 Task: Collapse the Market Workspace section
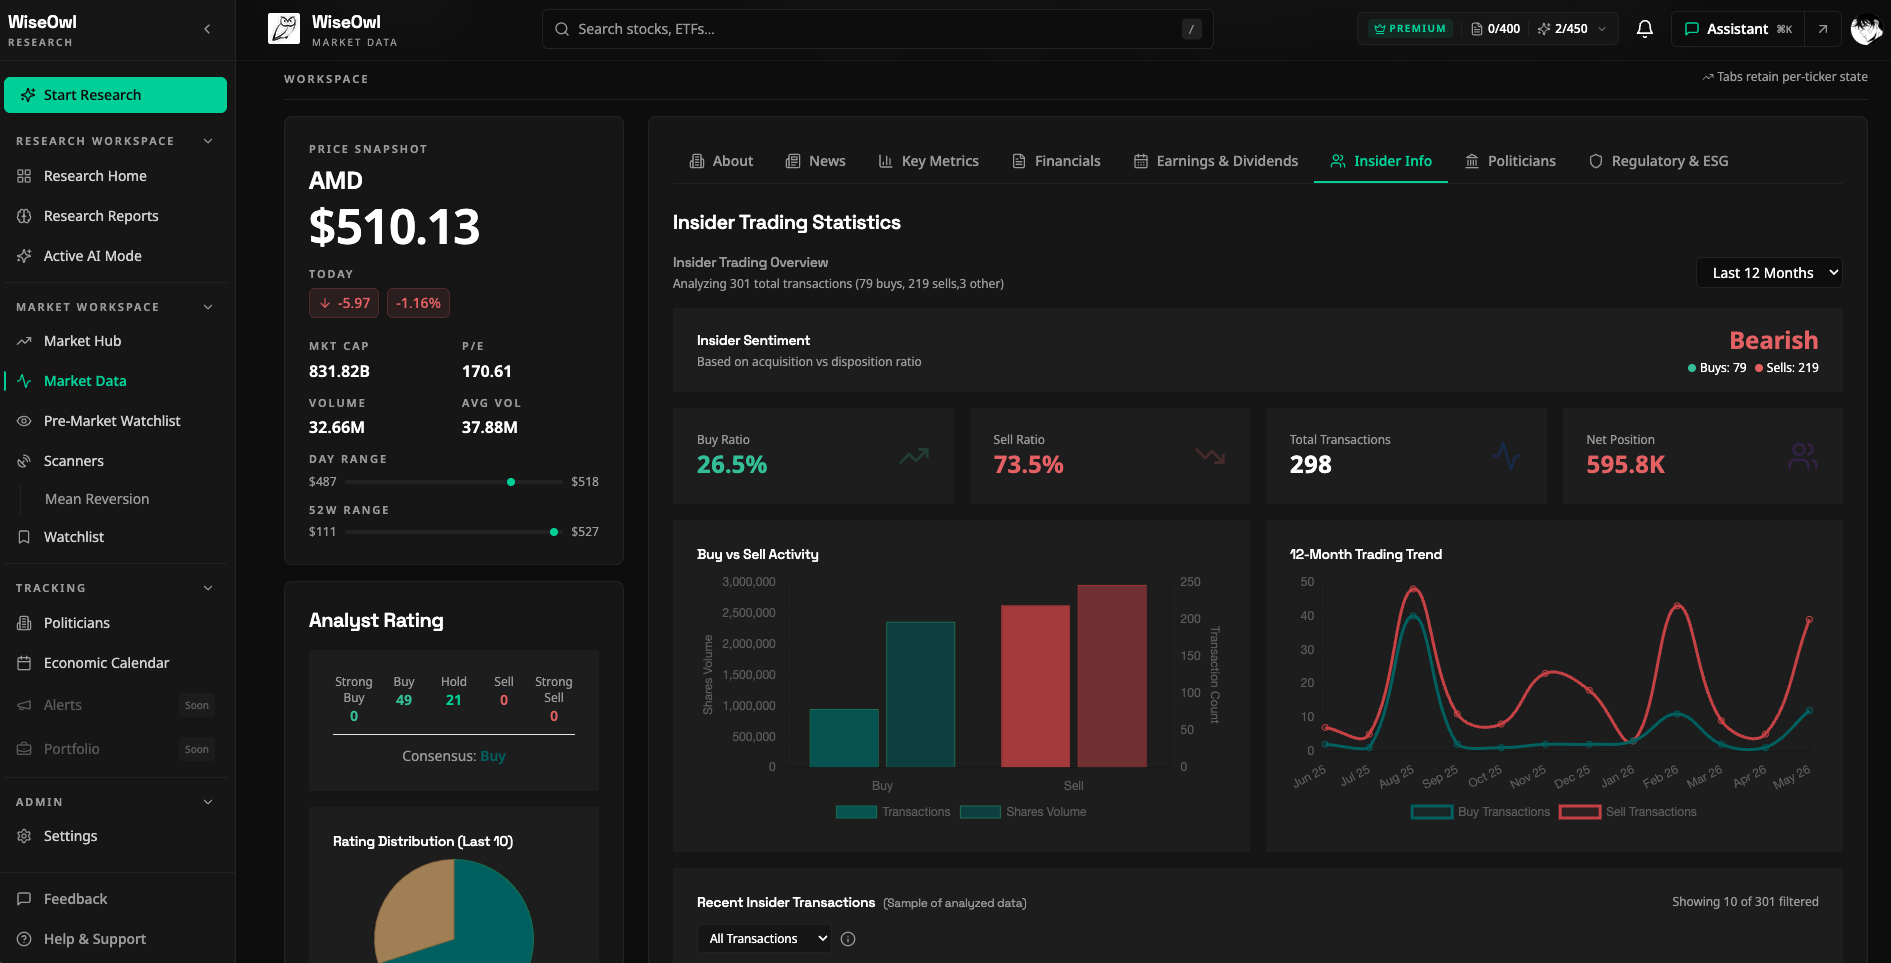click(208, 307)
